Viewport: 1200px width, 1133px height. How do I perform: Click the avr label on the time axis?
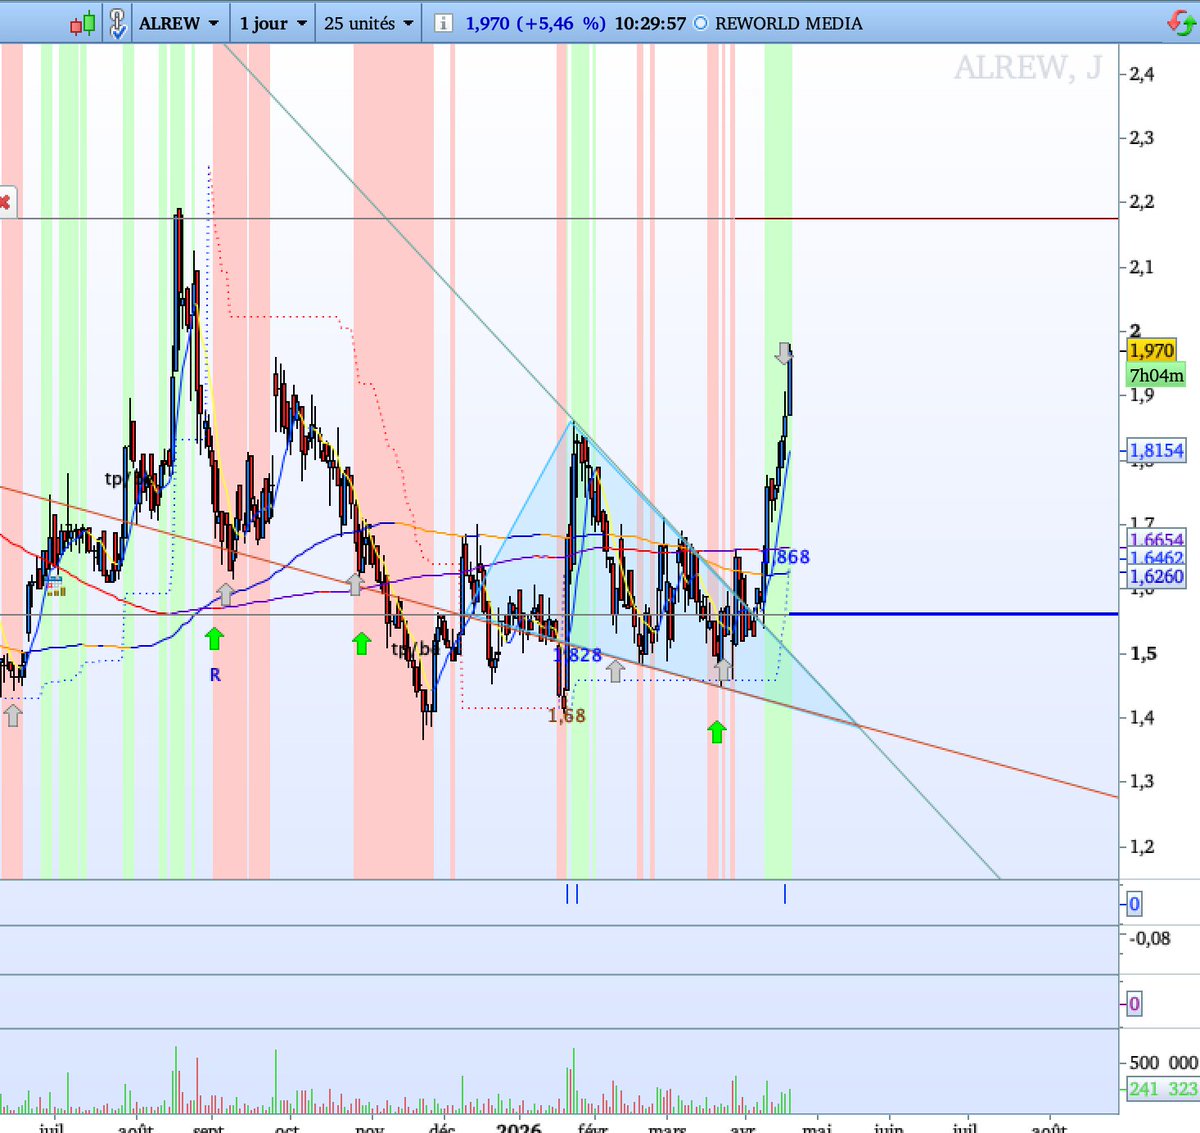[741, 1128]
